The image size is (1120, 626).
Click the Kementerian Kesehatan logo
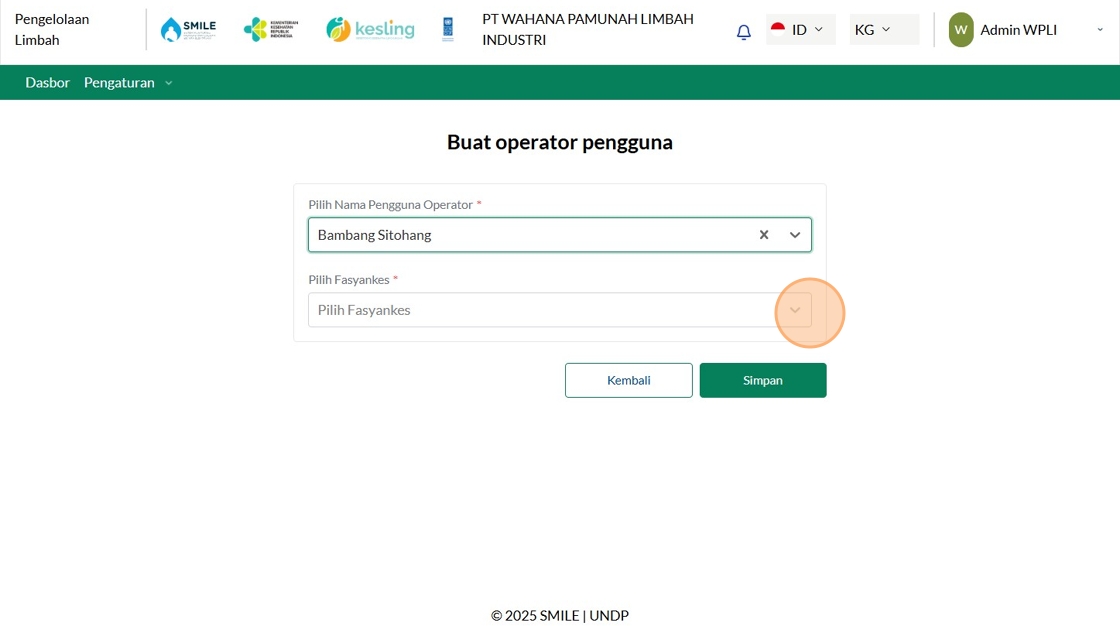[x=271, y=29]
